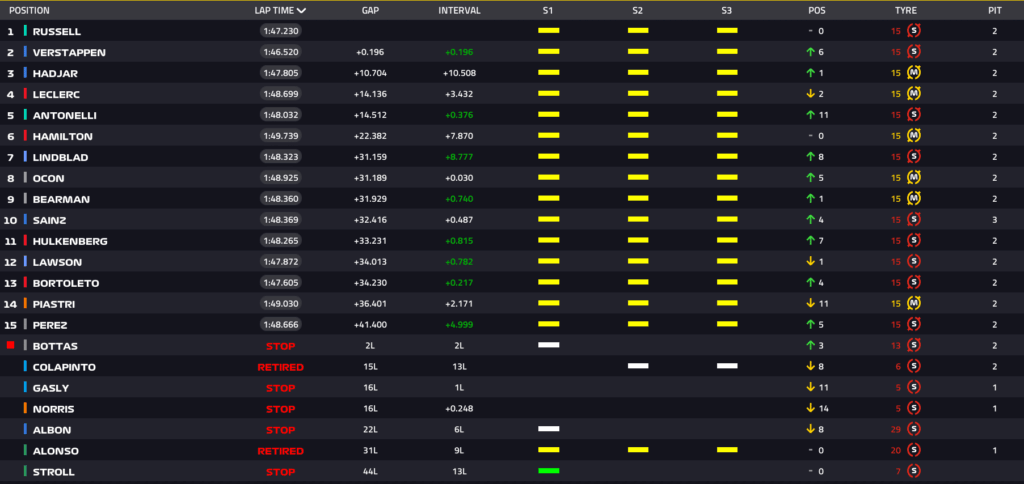This screenshot has width=1024, height=484.
Task: Click Norris's yellow down arrow
Action: 810,408
